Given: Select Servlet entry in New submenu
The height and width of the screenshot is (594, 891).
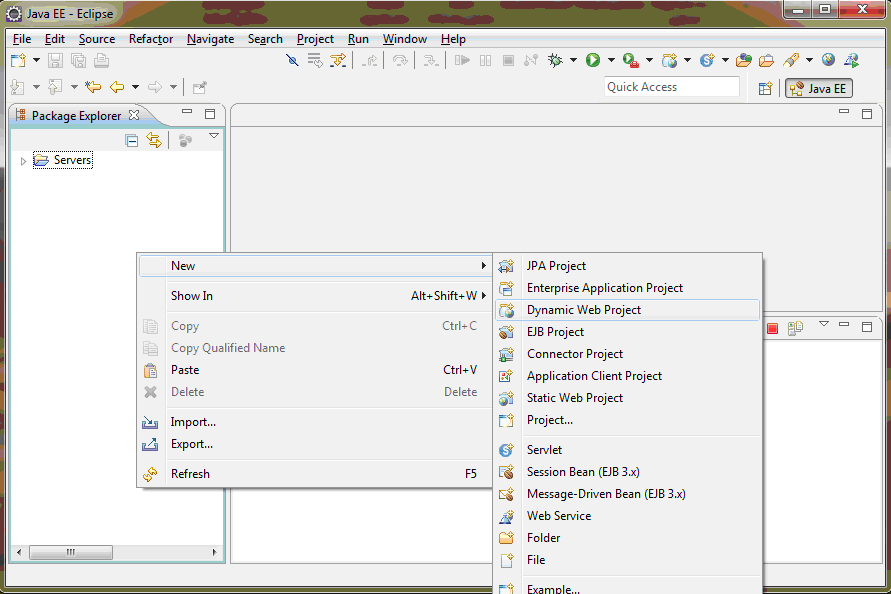Looking at the screenshot, I should click(628, 450).
